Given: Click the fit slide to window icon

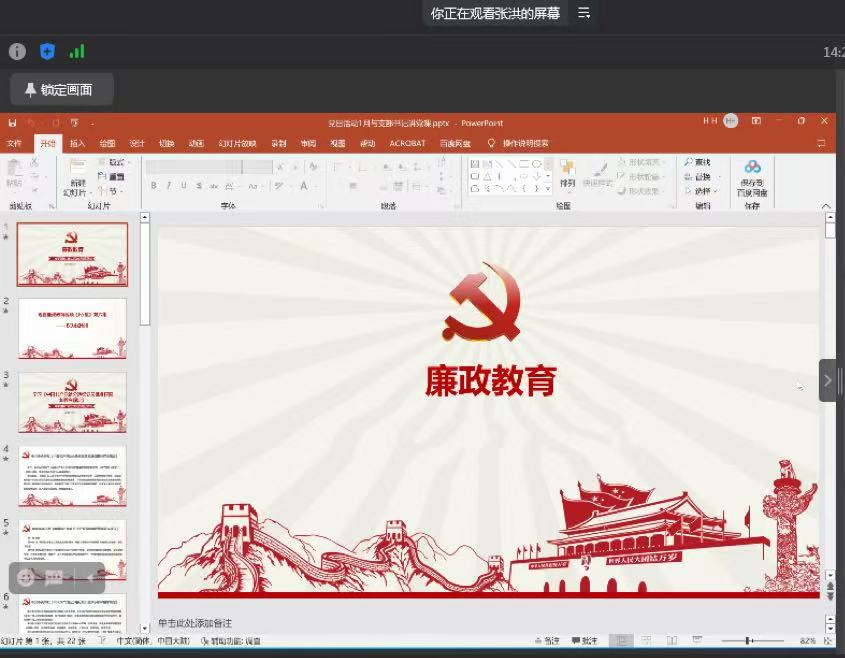Looking at the screenshot, I should 828,641.
